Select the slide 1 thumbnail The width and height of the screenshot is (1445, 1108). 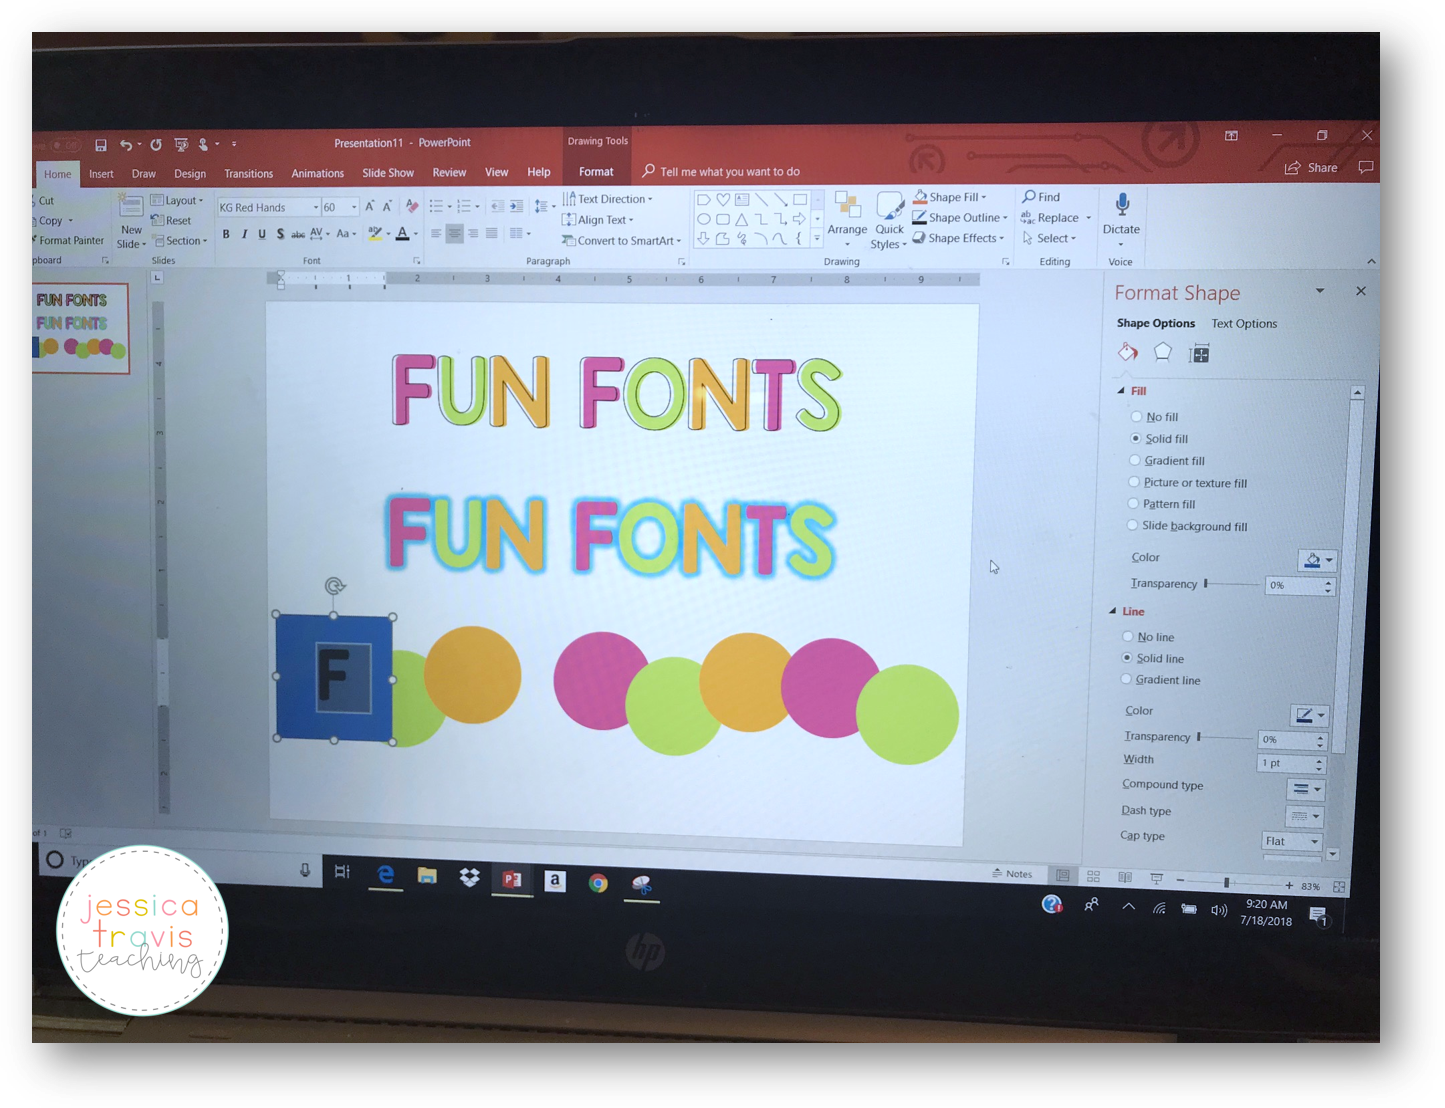pos(81,328)
